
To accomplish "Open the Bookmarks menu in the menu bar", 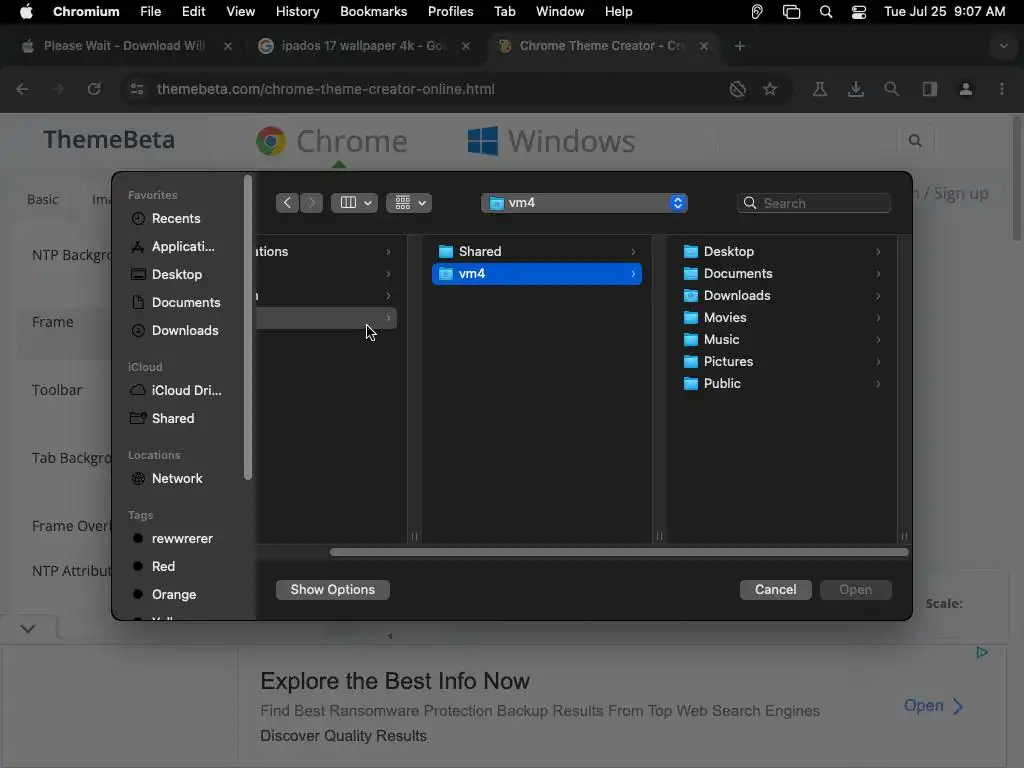I will pyautogui.click(x=374, y=12).
